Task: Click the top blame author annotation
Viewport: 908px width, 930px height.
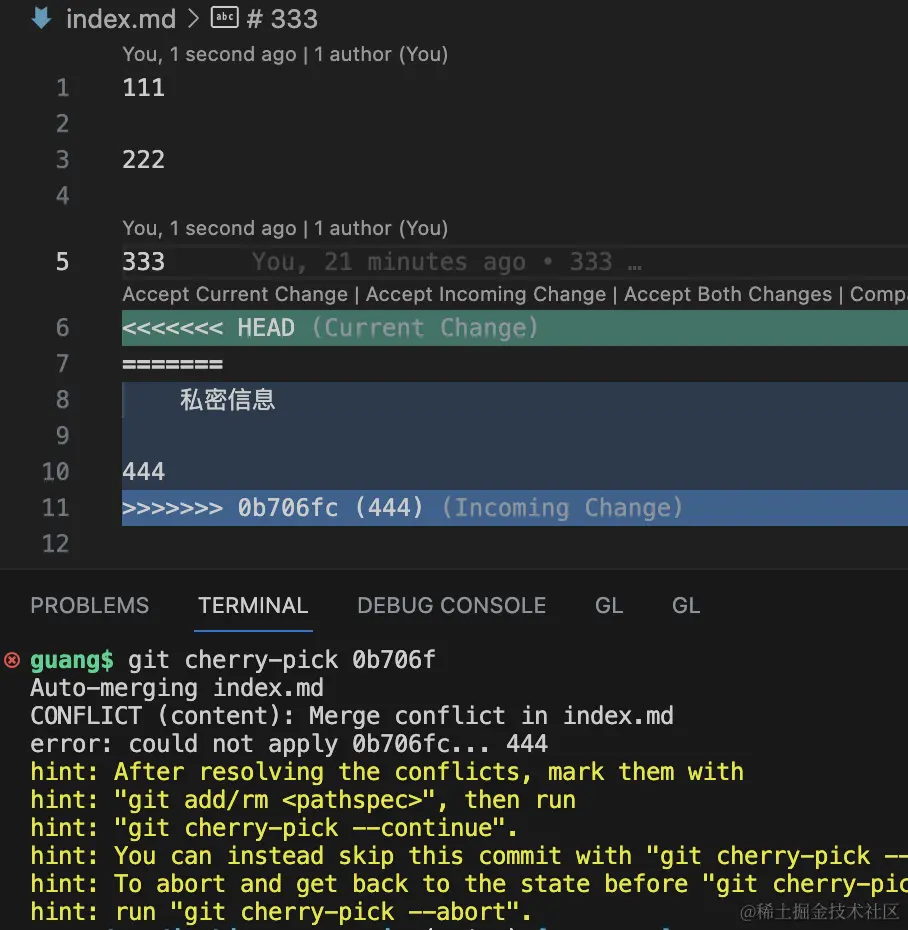Action: tap(285, 55)
